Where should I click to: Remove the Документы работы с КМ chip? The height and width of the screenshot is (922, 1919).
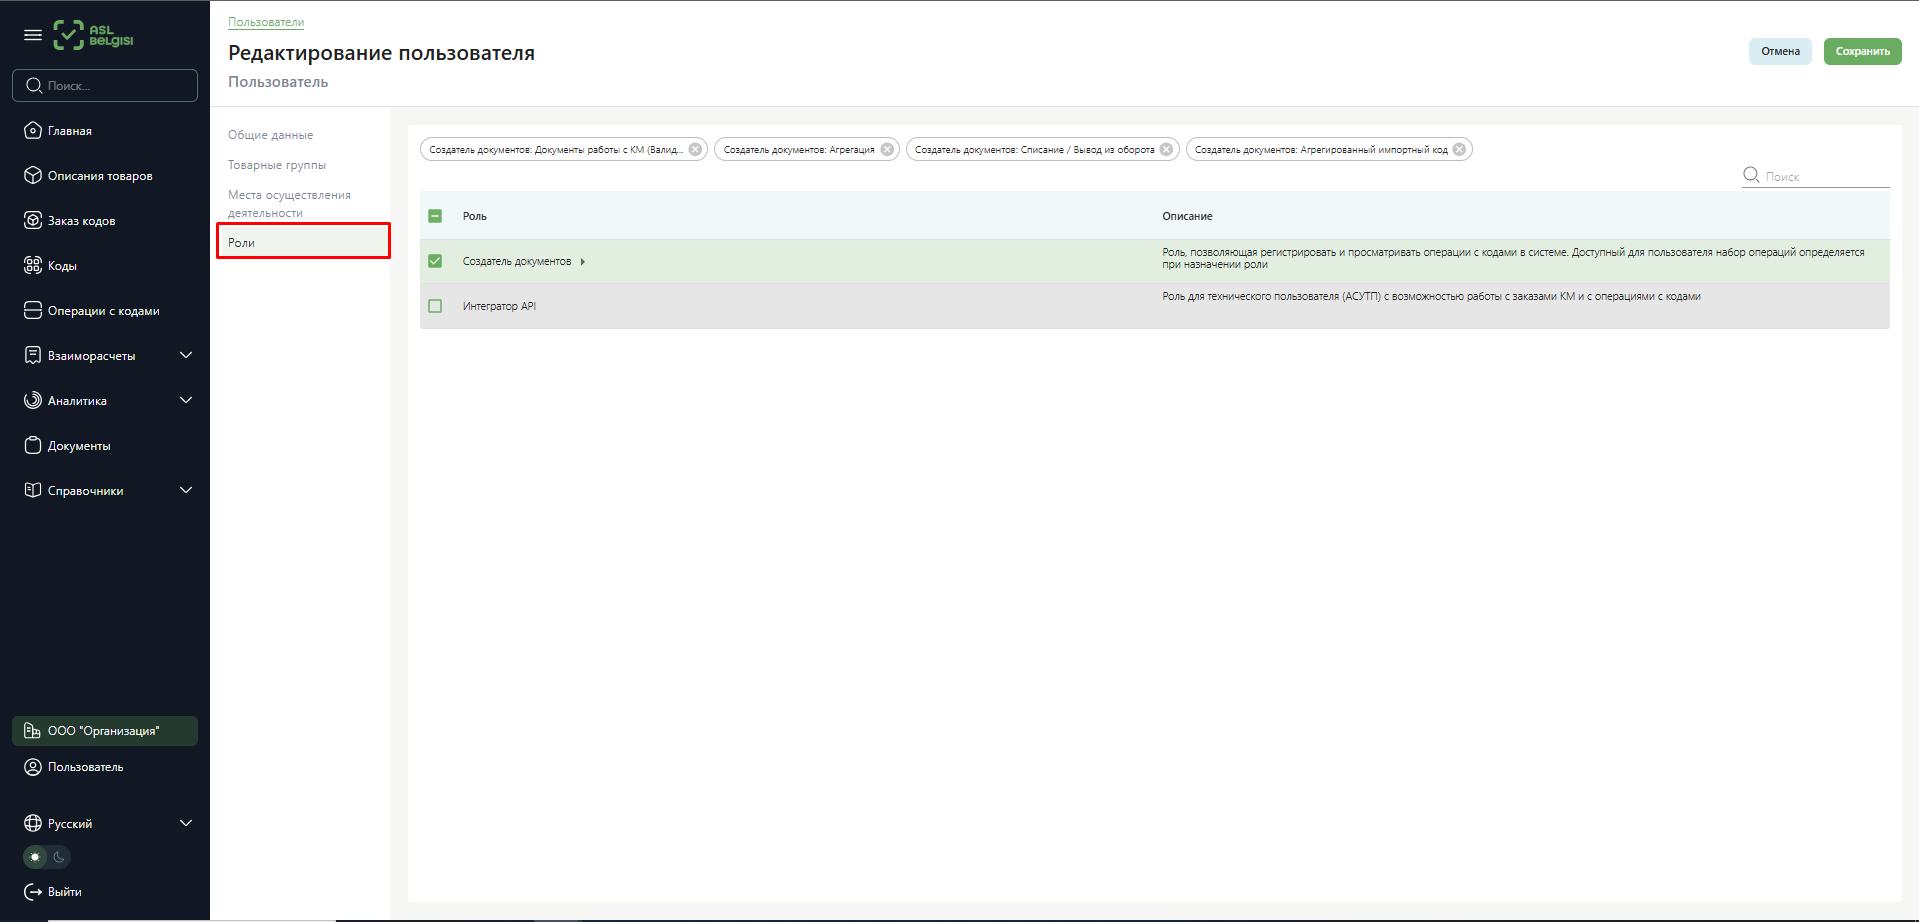coord(695,150)
